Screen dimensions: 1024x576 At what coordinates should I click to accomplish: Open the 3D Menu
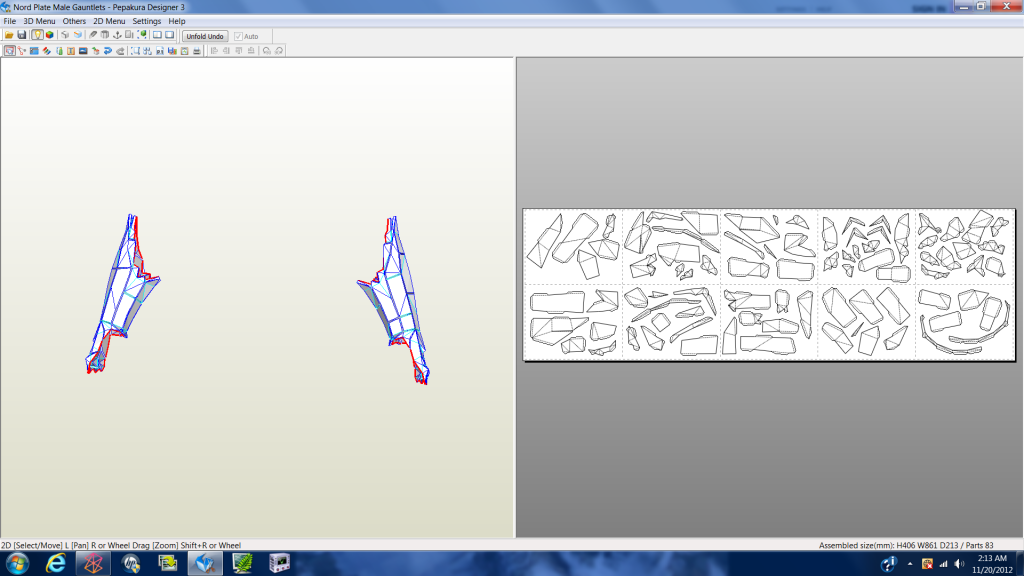point(39,21)
